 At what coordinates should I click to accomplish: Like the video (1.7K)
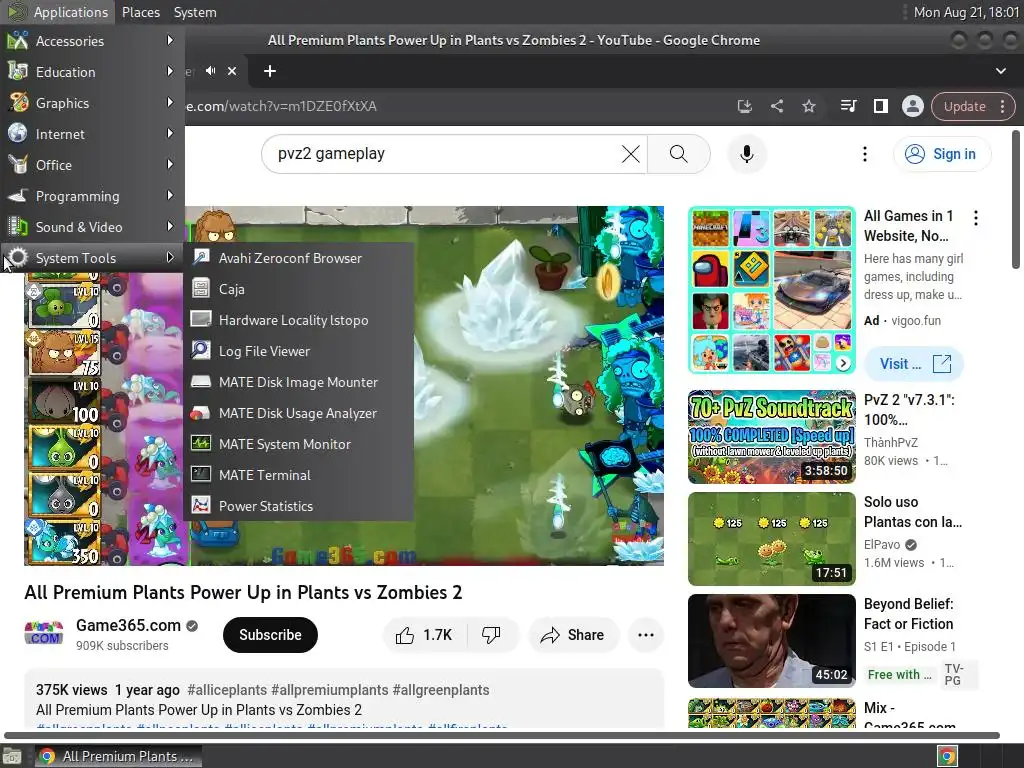(x=425, y=635)
